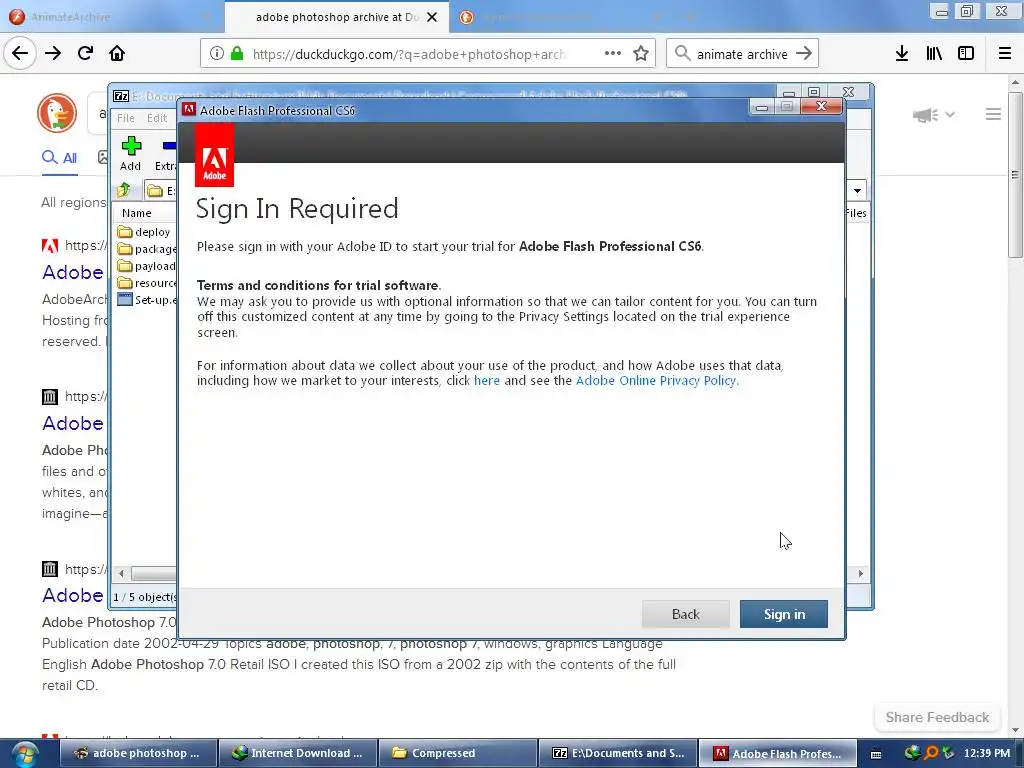This screenshot has width=1024, height=768.
Task: Go forward in Firefox browser
Action: 53,54
